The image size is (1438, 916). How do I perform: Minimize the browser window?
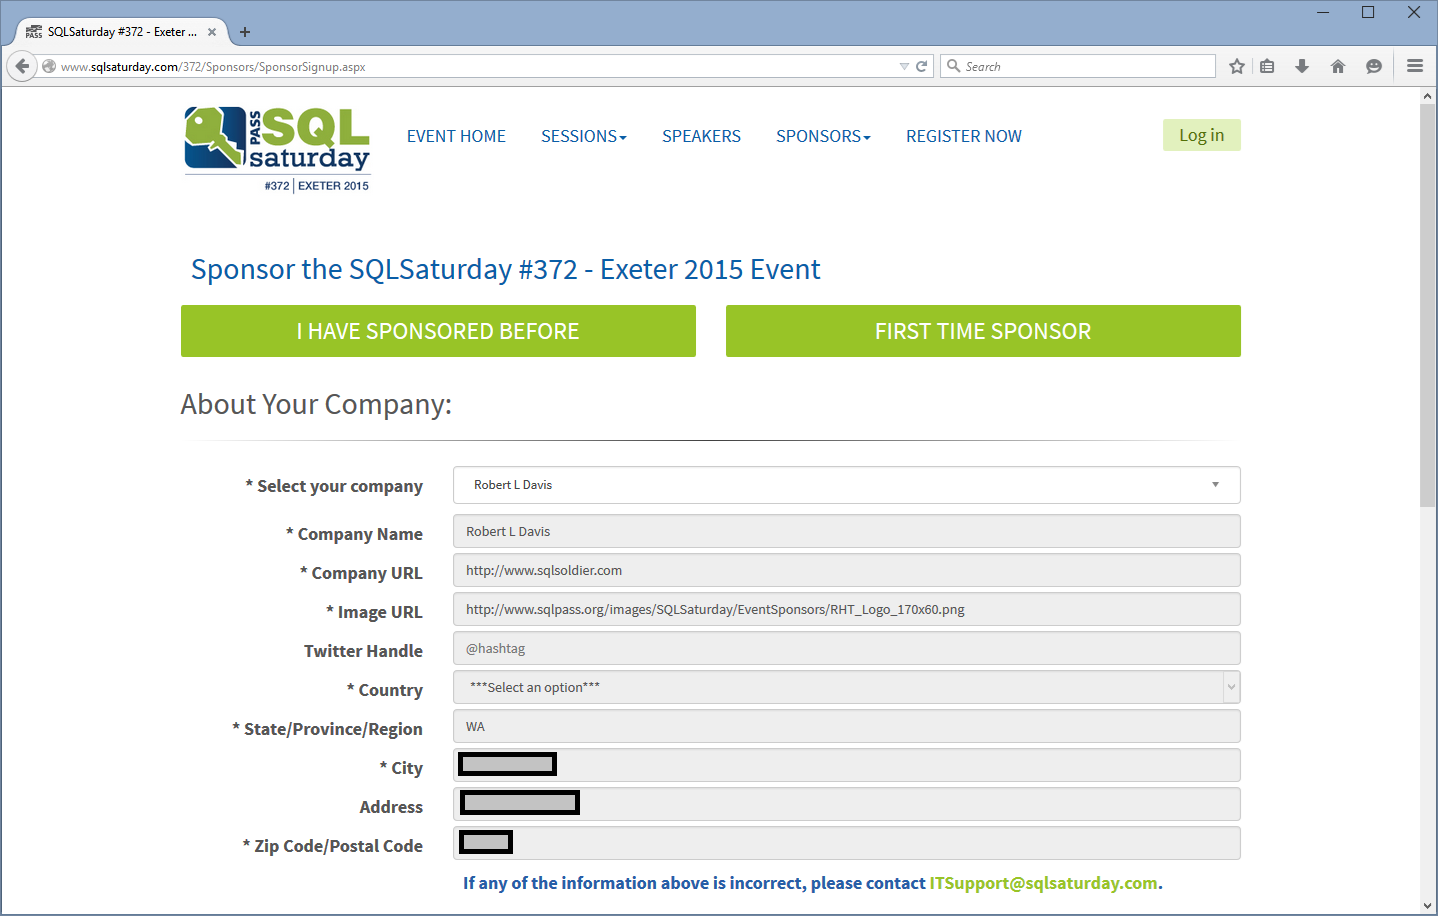(x=1323, y=13)
